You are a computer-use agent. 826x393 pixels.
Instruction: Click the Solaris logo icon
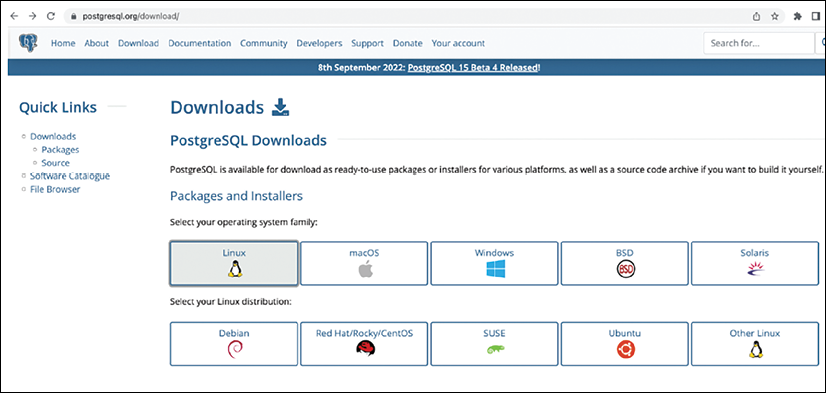755,269
